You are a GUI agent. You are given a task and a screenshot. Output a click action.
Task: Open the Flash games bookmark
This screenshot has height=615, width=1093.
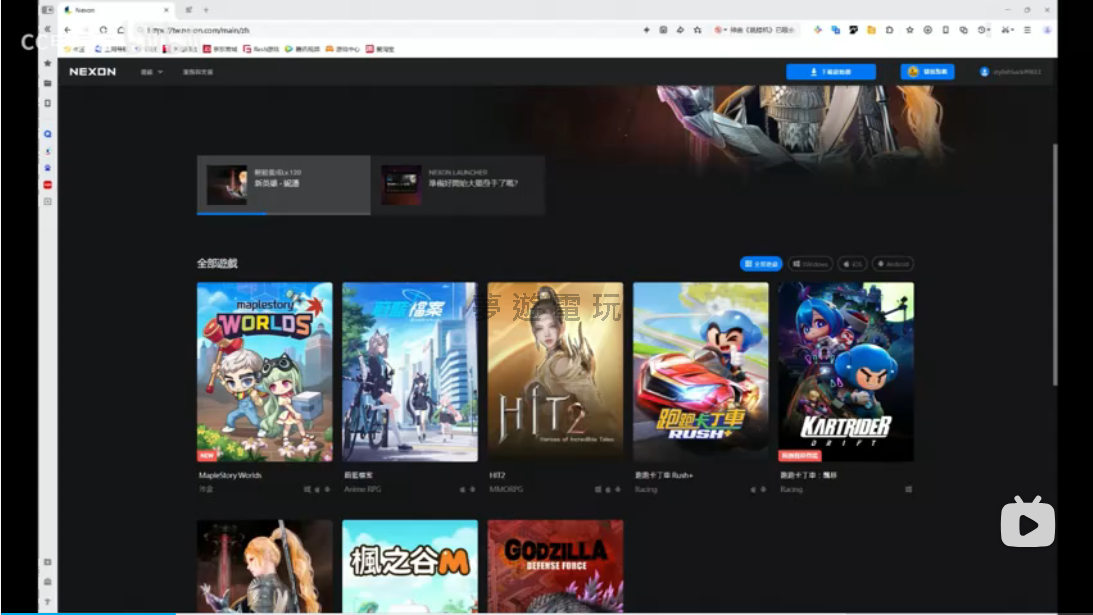tap(261, 49)
